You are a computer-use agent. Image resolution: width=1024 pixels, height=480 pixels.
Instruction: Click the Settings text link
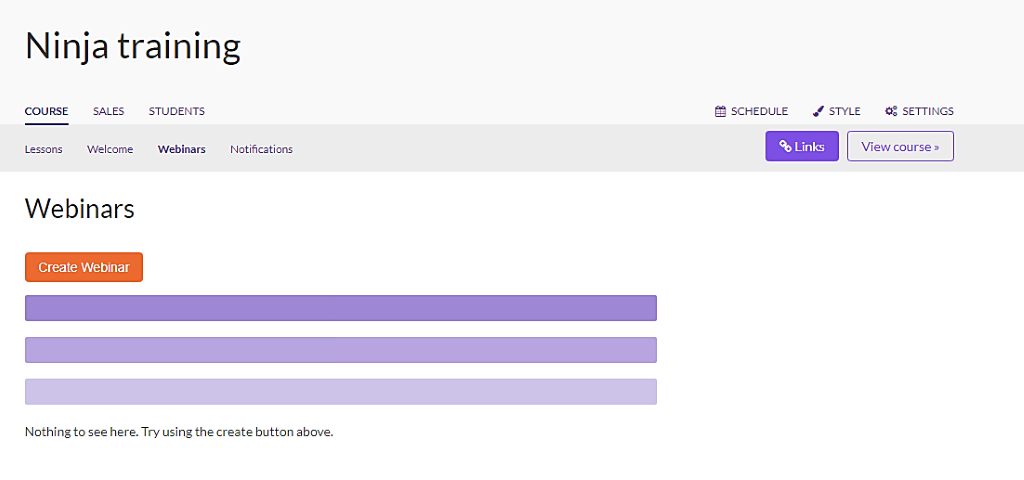point(928,111)
